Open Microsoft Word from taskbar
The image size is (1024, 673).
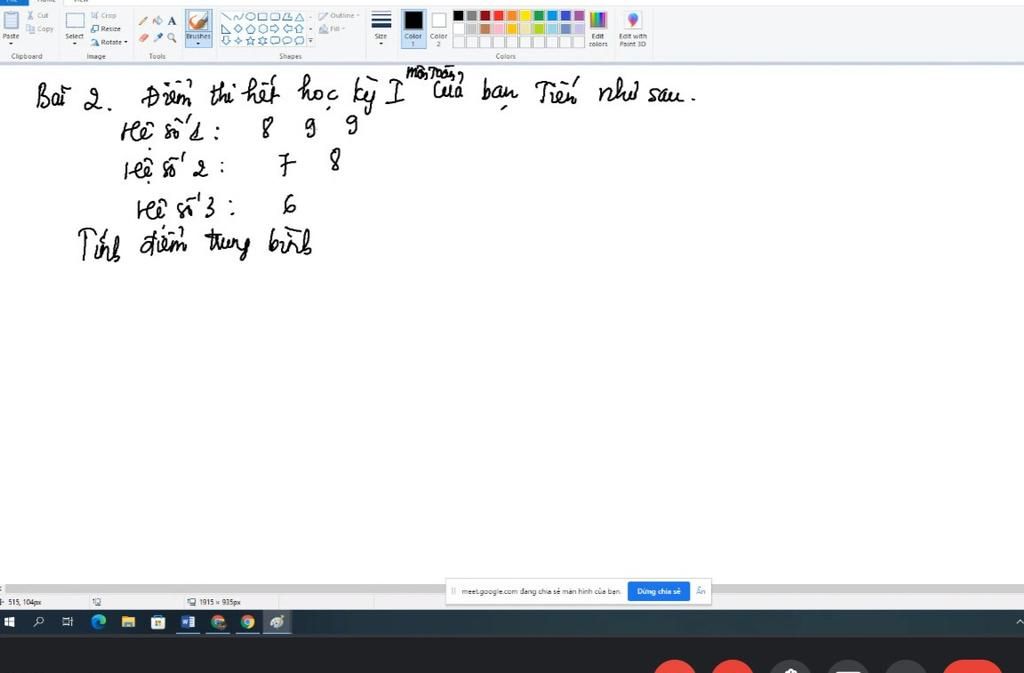coord(188,622)
